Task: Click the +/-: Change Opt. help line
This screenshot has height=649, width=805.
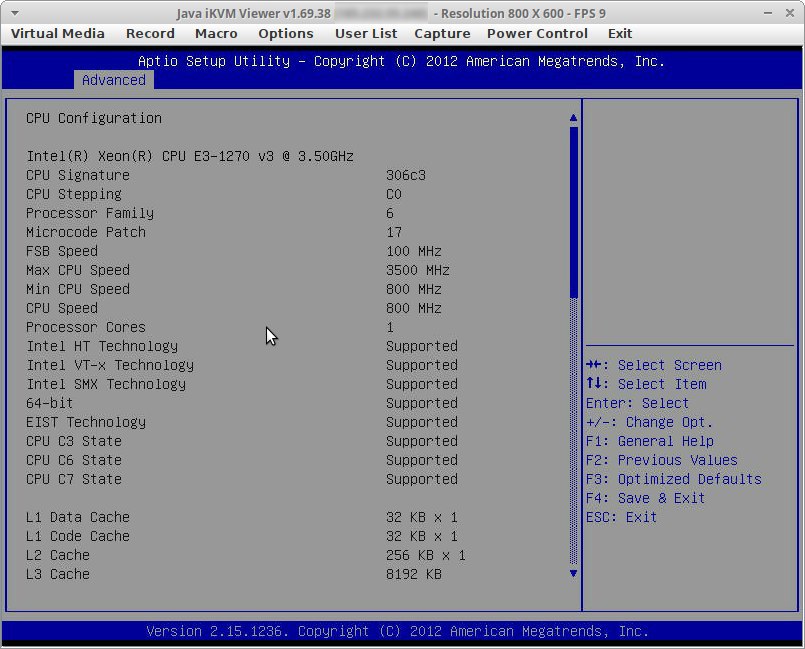Action: pos(649,422)
